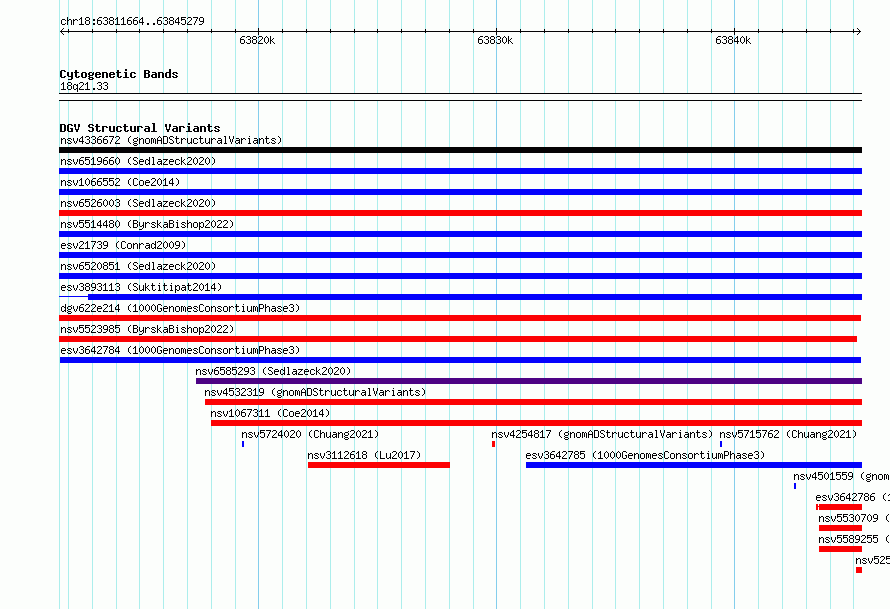Select the red nsv3112618 variant bar
The height and width of the screenshot is (609, 890).
point(379,465)
